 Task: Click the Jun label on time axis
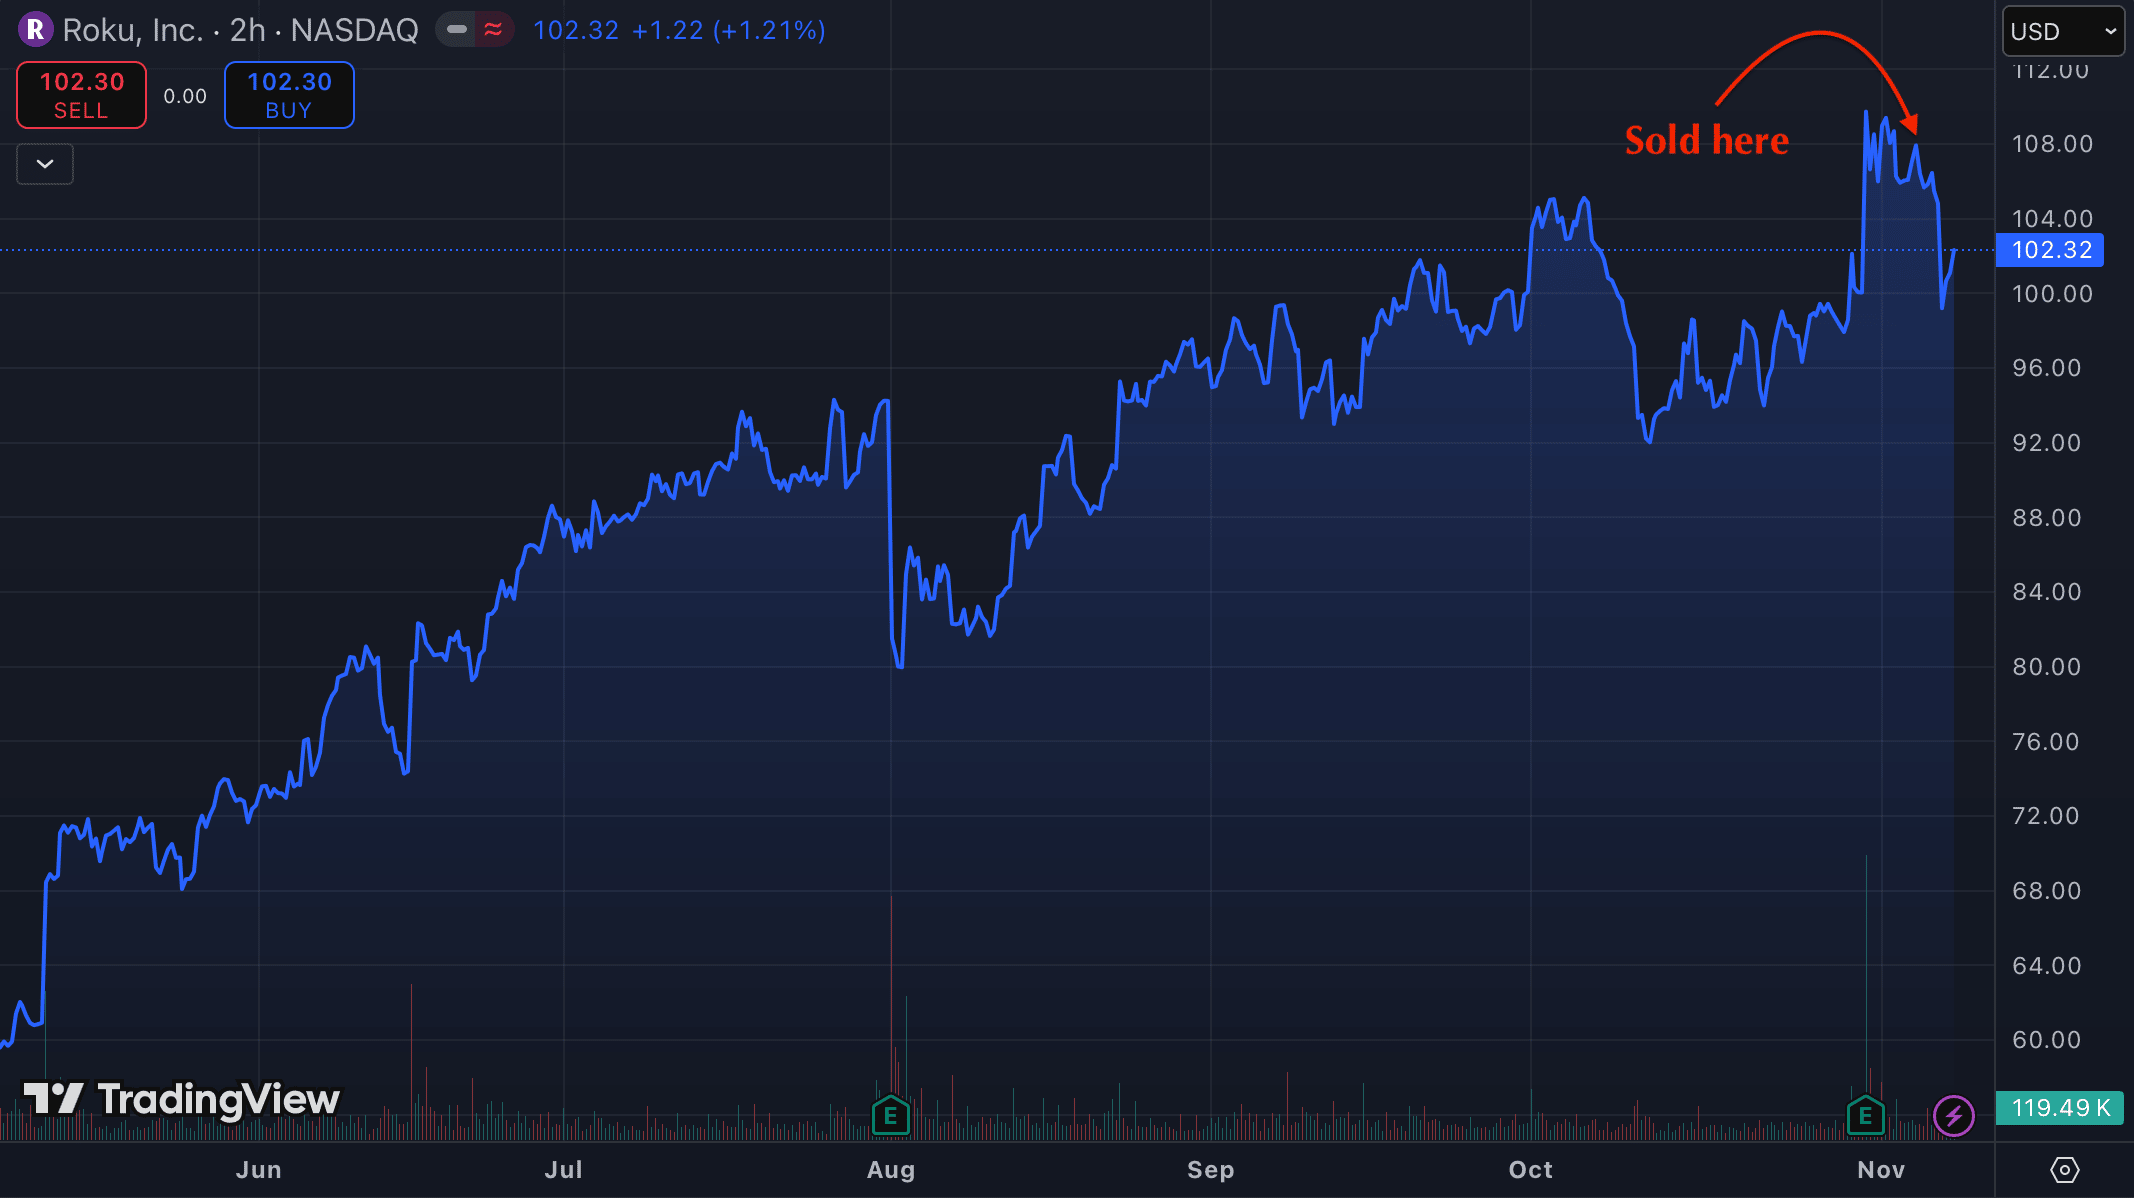click(258, 1170)
